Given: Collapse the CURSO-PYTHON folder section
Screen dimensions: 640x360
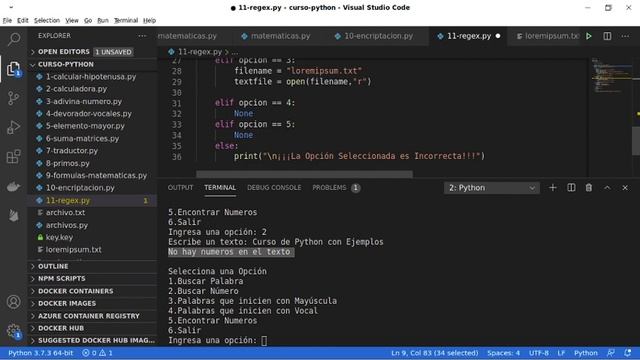Looking at the screenshot, I should [x=92, y=64].
